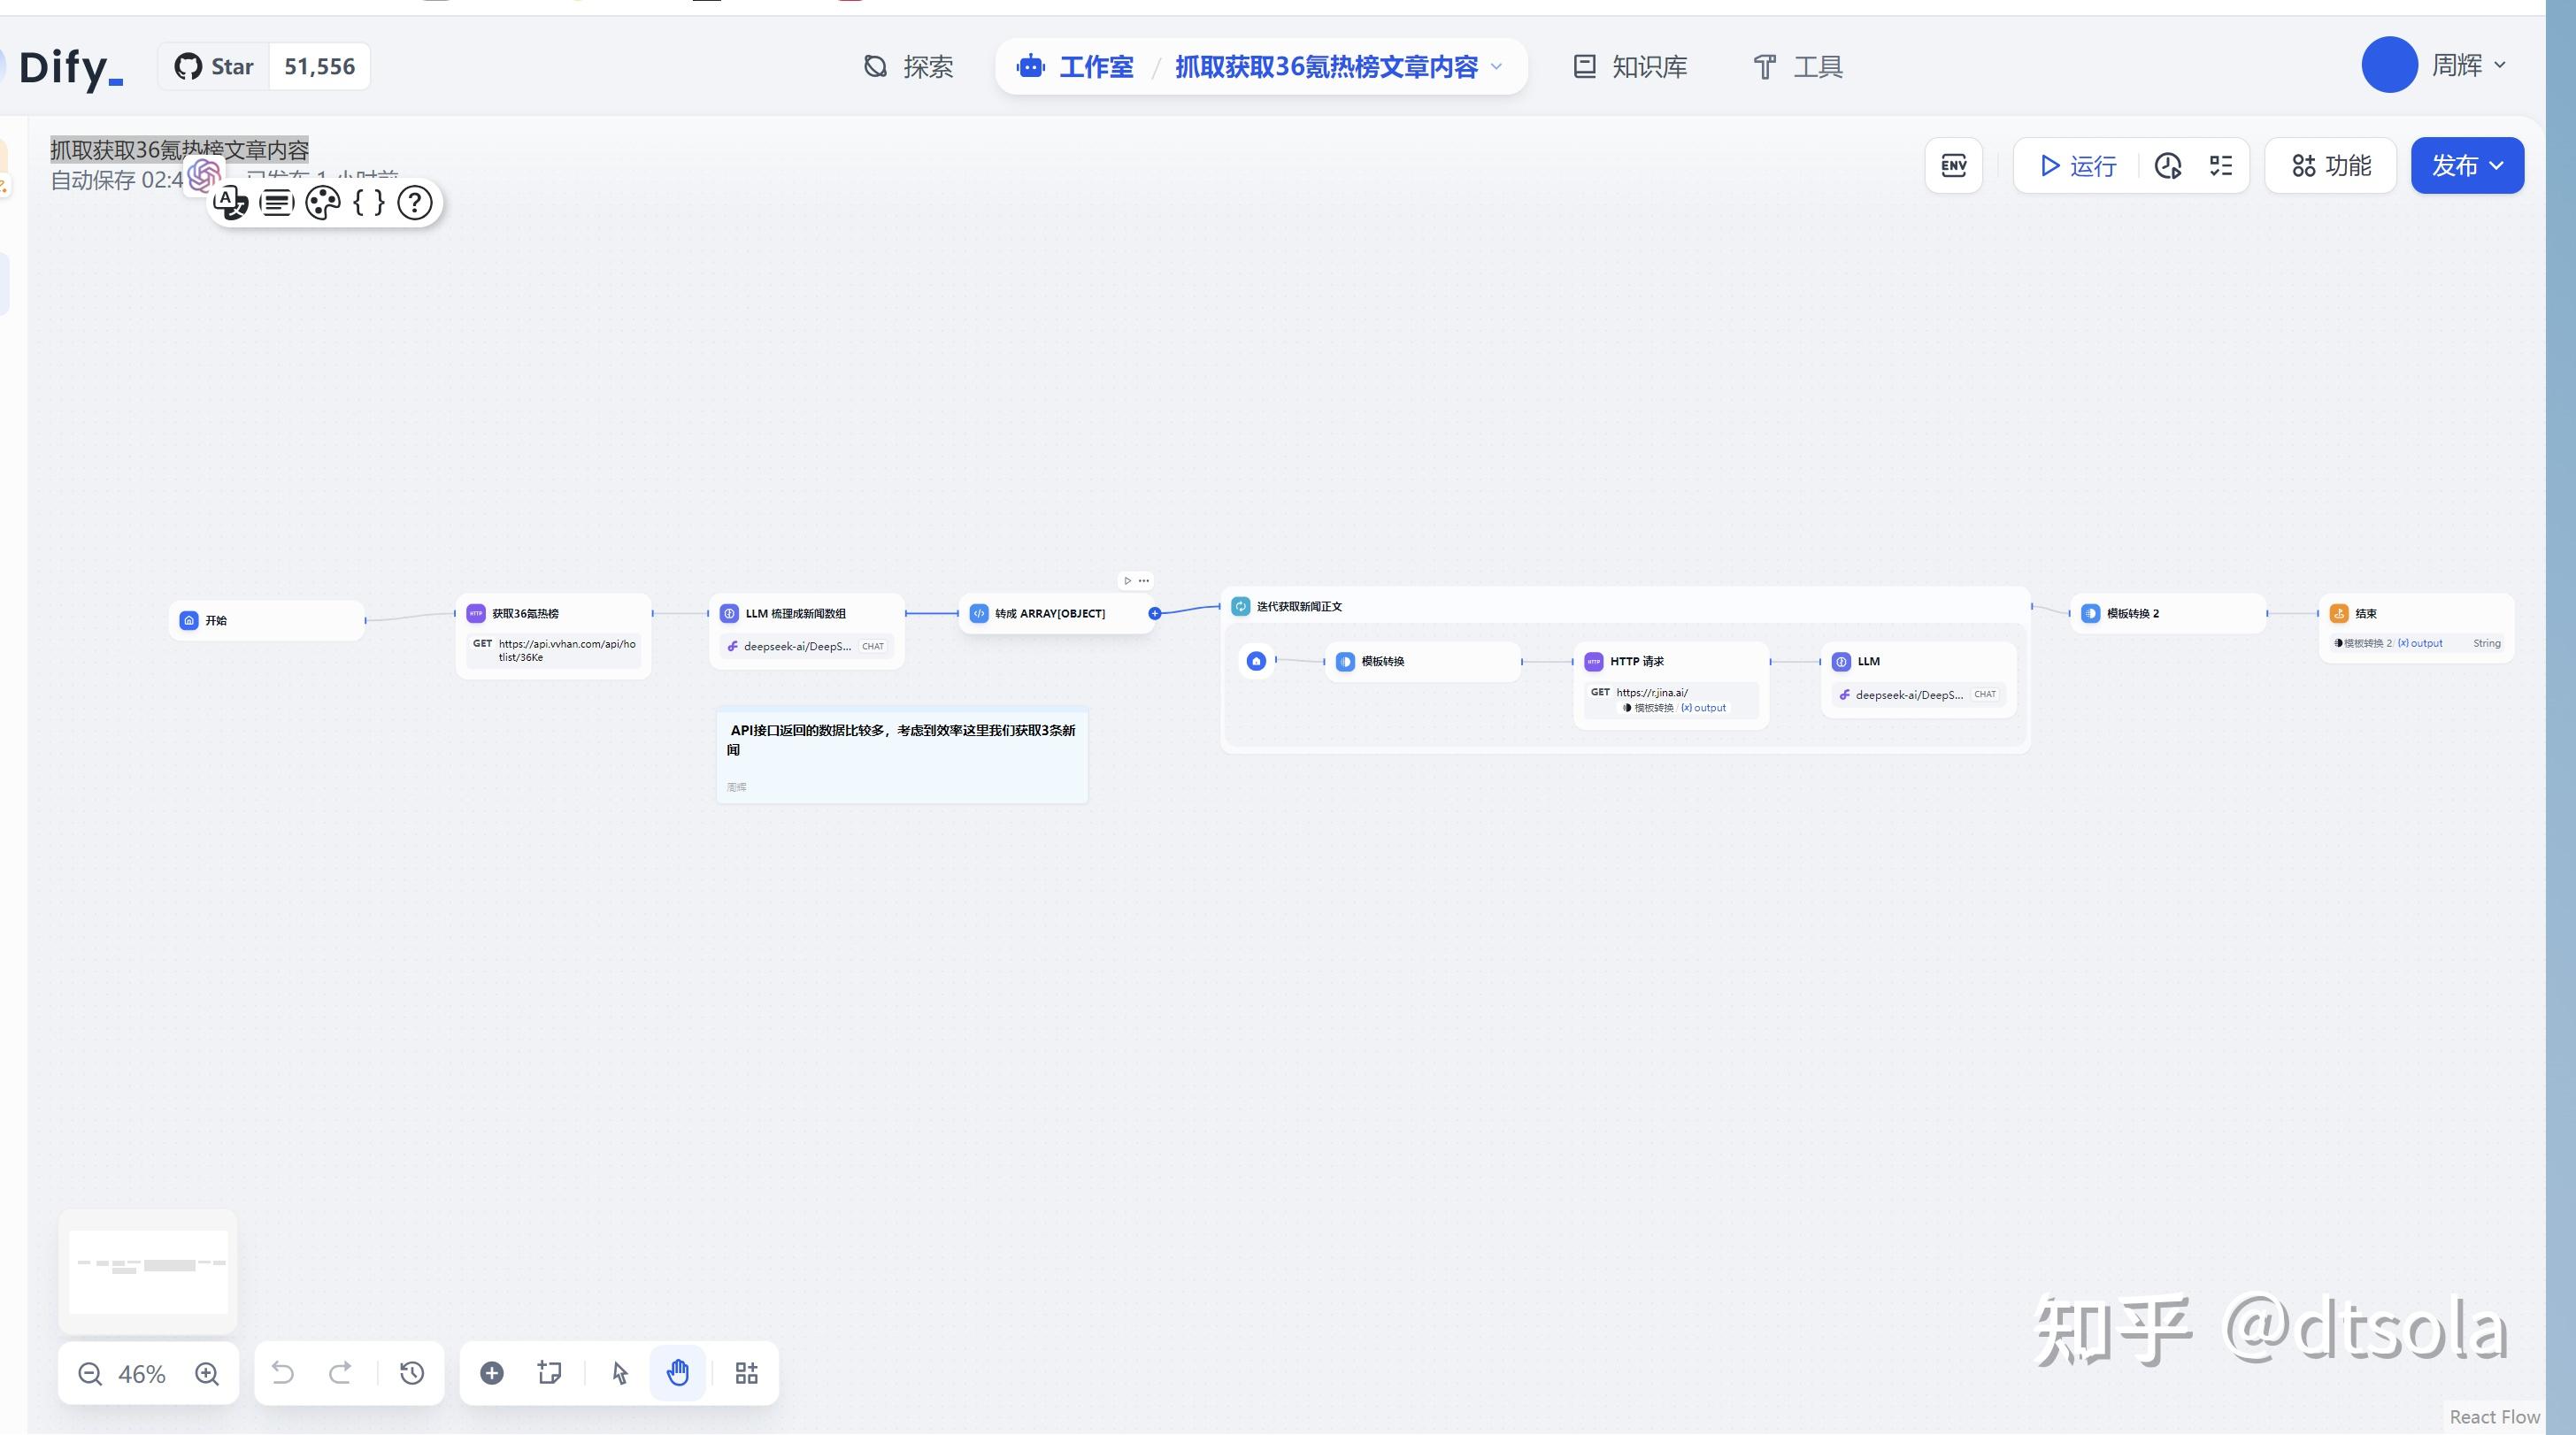This screenshot has height=1435, width=2576.
Task: Click the organize nodes grid icon
Action: (x=746, y=1373)
